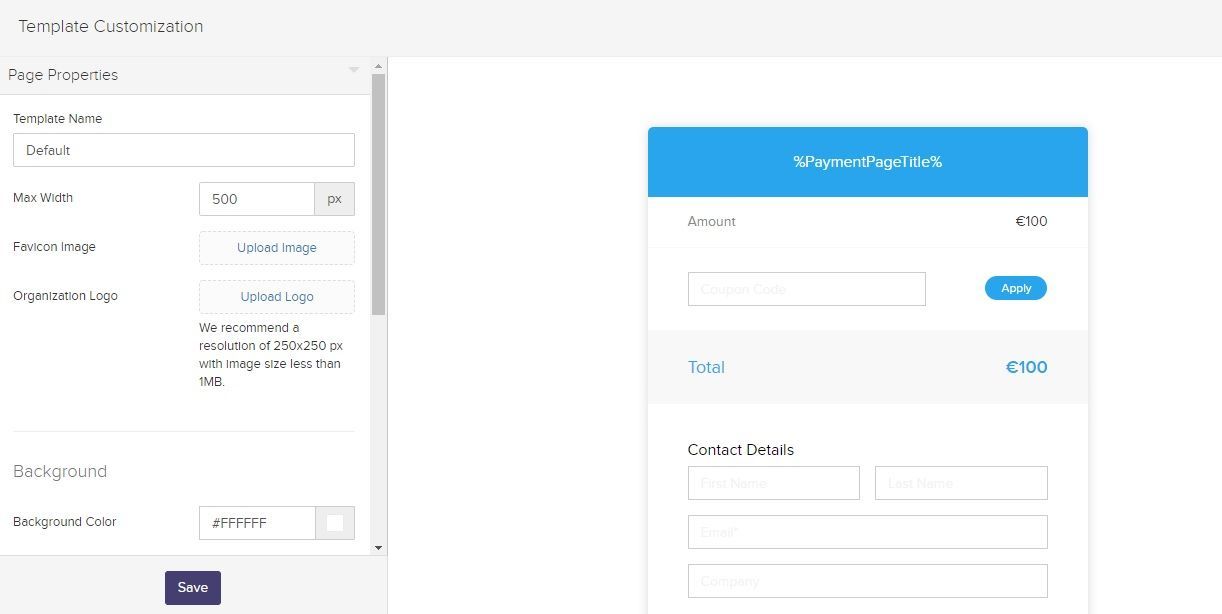Edit the Template Name field
Screen dimensions: 1222x614
pyautogui.click(x=183, y=150)
